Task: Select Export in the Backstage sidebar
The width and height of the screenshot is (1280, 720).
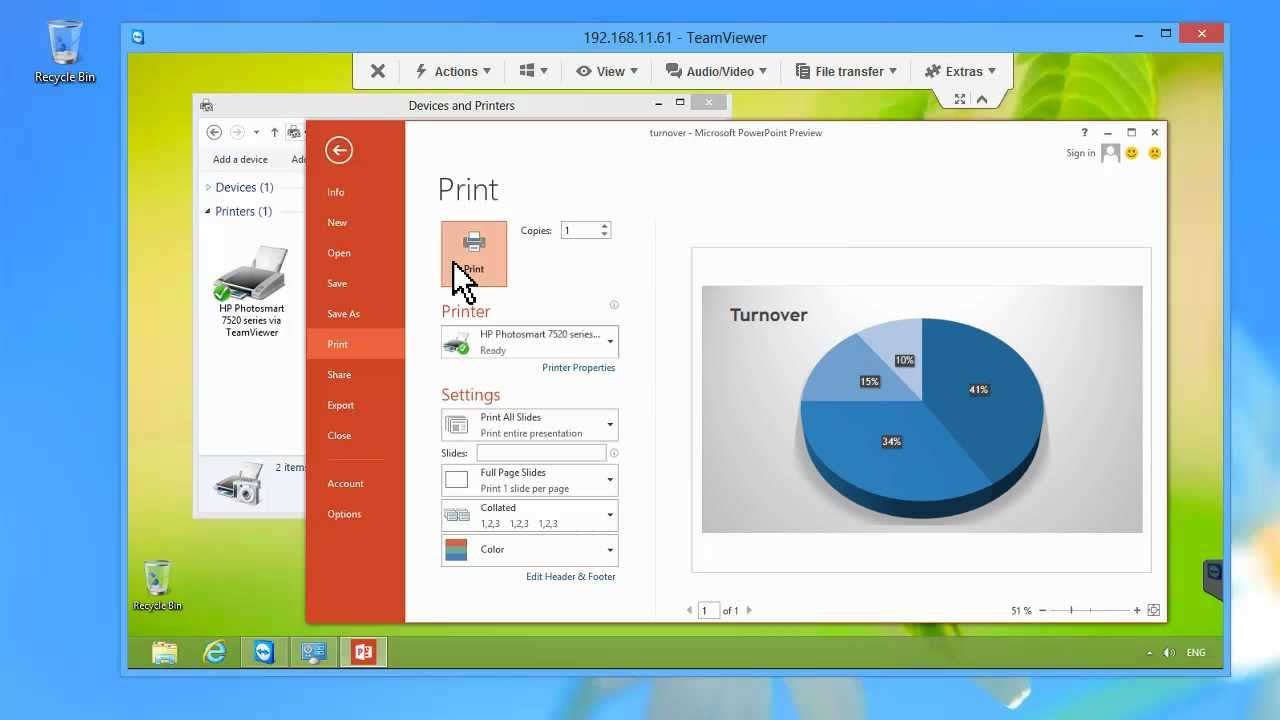Action: [340, 405]
